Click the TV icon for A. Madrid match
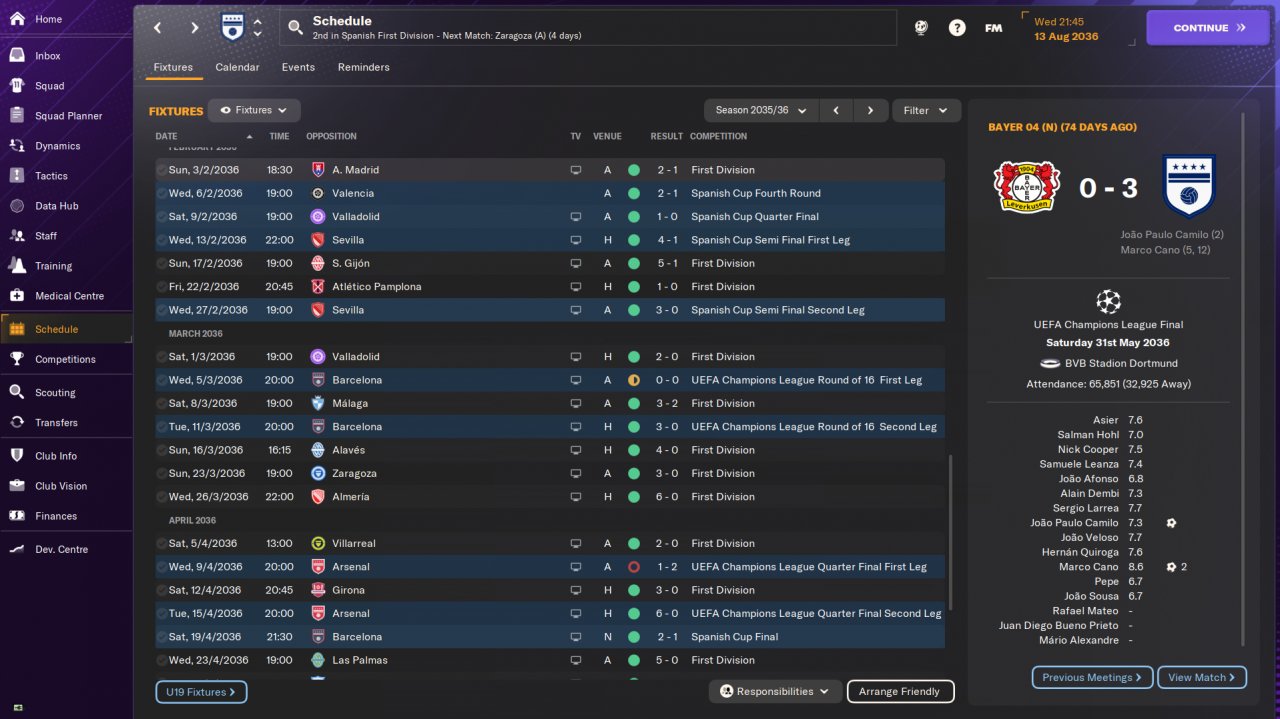Screen dimensions: 1280x719 point(575,170)
